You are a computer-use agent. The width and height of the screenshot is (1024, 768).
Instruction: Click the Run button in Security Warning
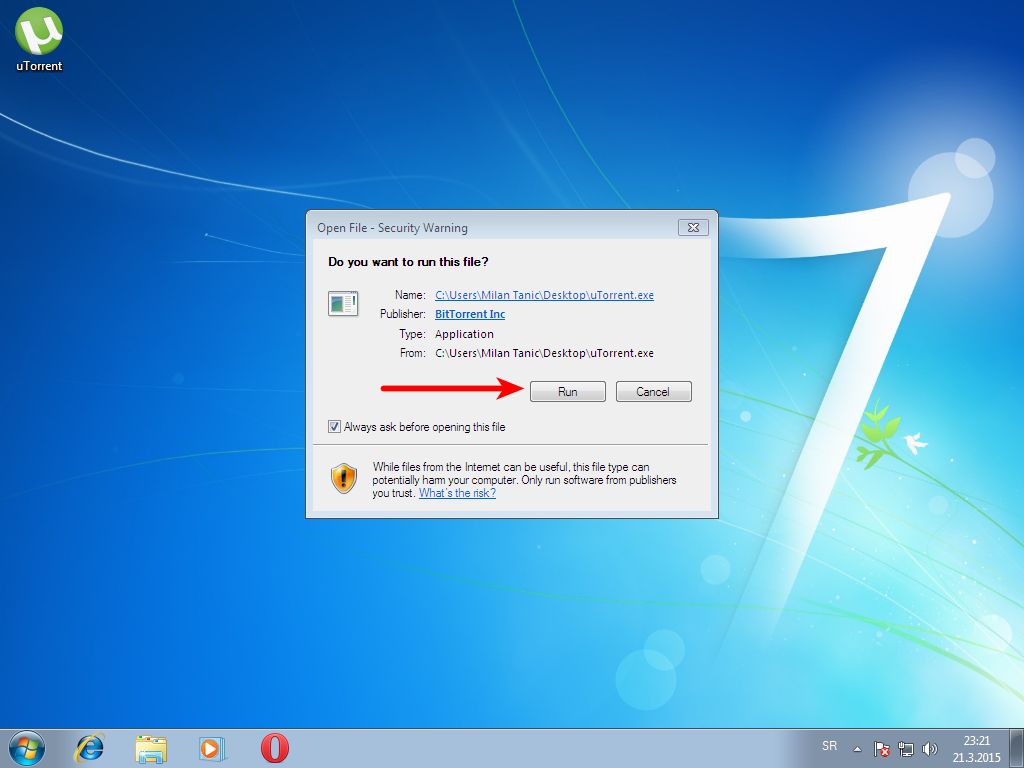click(568, 392)
